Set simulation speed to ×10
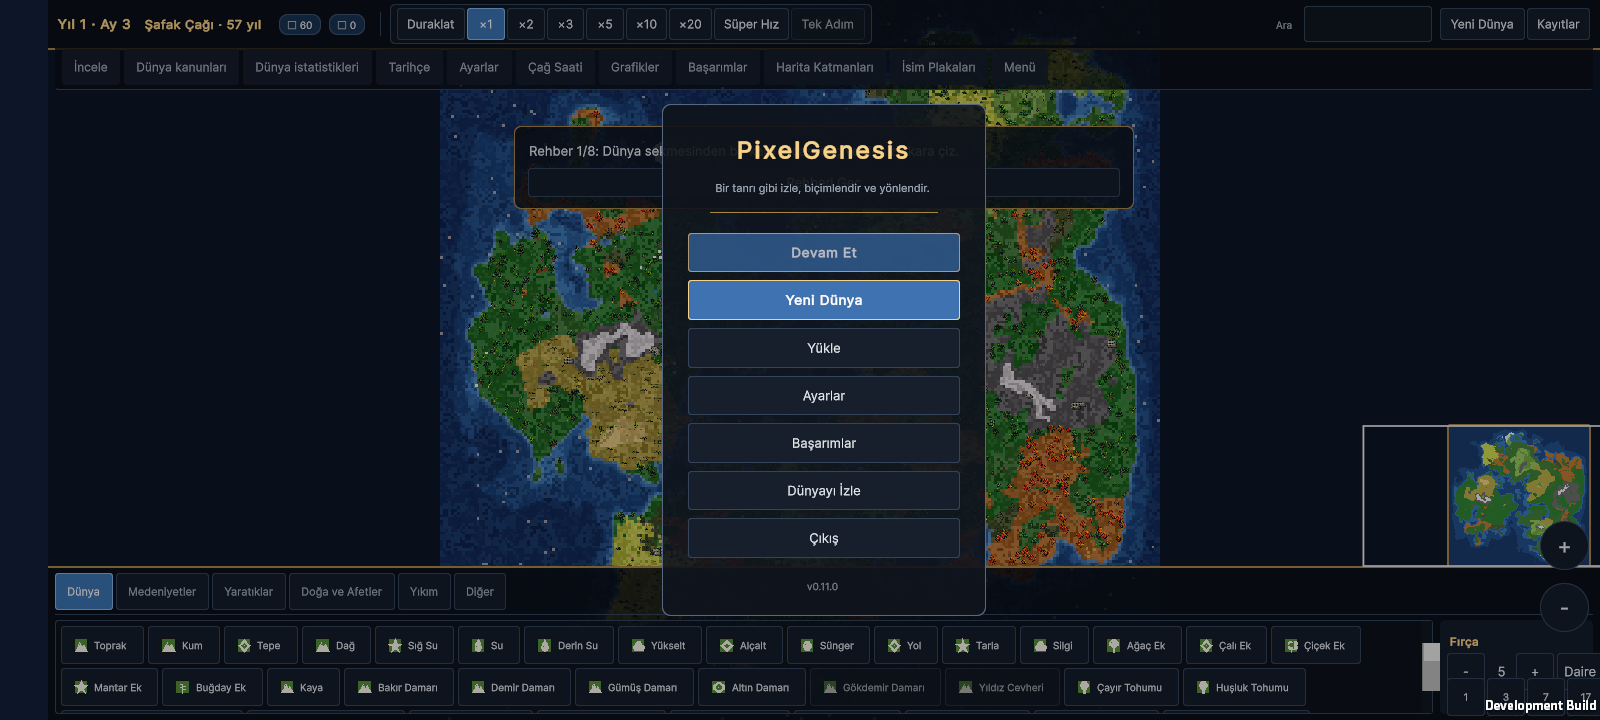The image size is (1600, 720). (x=647, y=24)
